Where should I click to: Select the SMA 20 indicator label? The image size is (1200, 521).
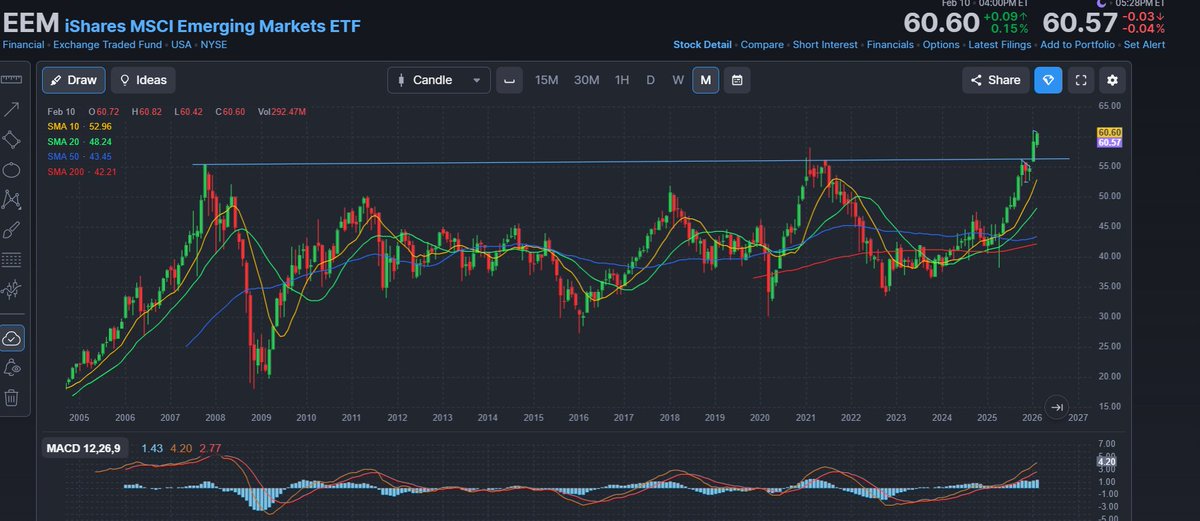tap(79, 142)
